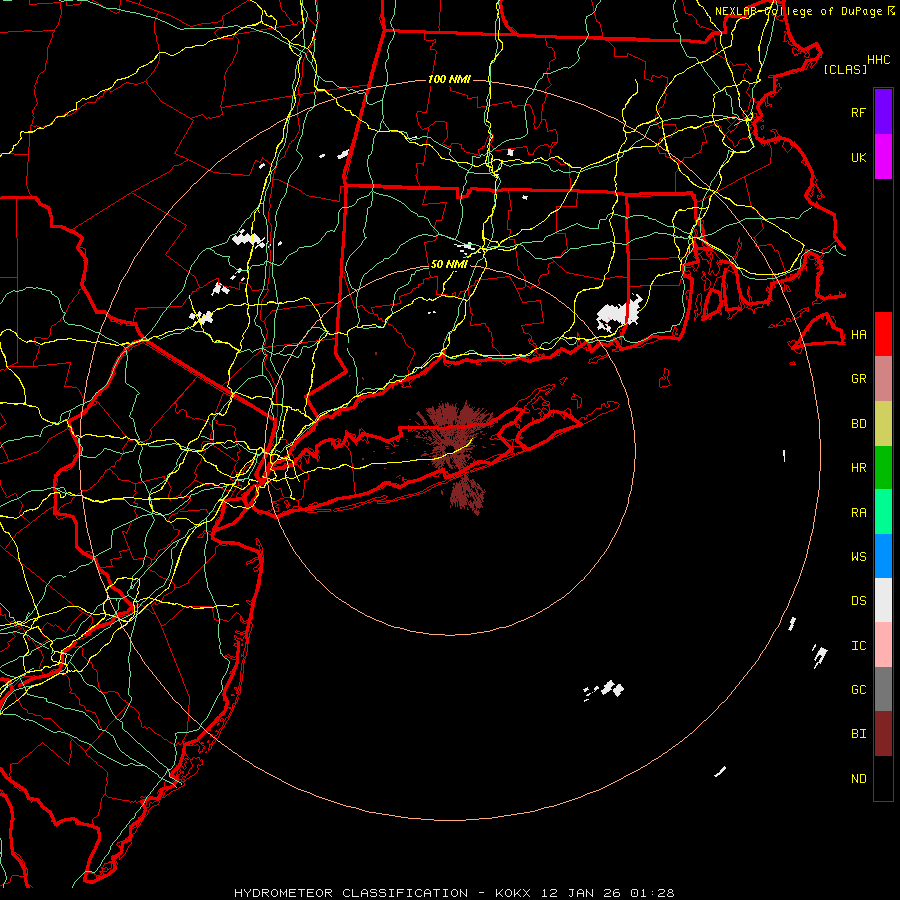The image size is (900, 900).
Task: Click the ND black legend swatch
Action: click(883, 778)
